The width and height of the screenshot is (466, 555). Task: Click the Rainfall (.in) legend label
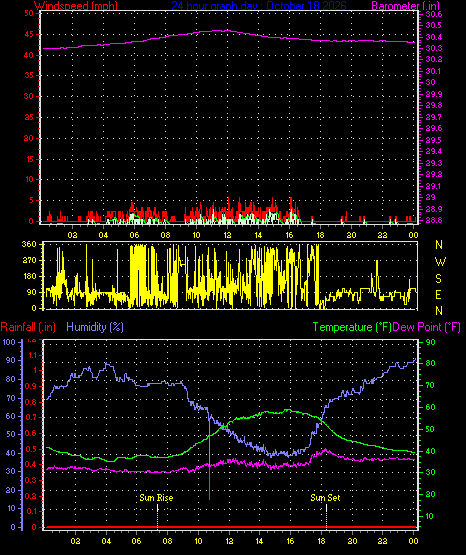click(28, 327)
